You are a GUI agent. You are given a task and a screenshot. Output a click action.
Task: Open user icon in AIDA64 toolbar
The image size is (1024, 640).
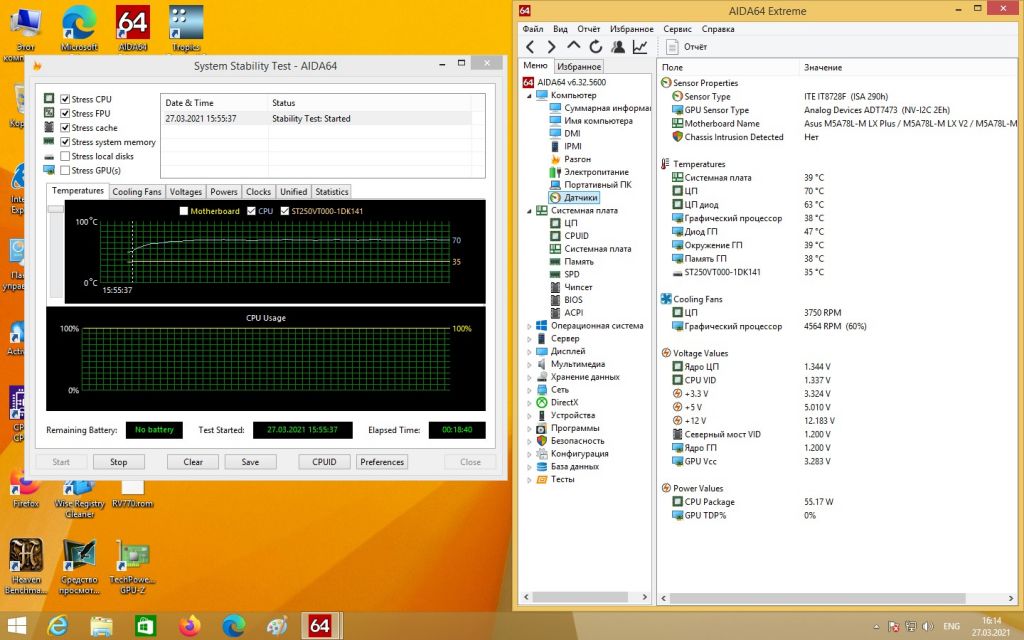pos(617,46)
